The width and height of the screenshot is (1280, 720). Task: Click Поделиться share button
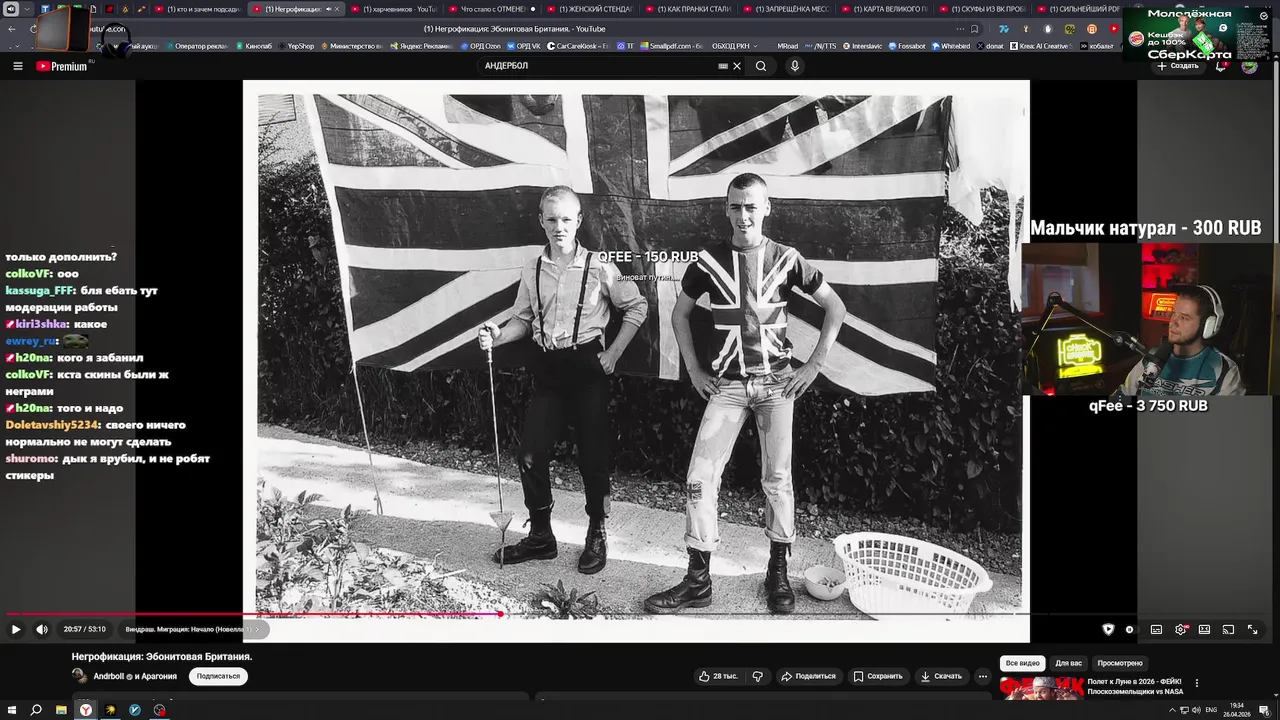coord(808,676)
